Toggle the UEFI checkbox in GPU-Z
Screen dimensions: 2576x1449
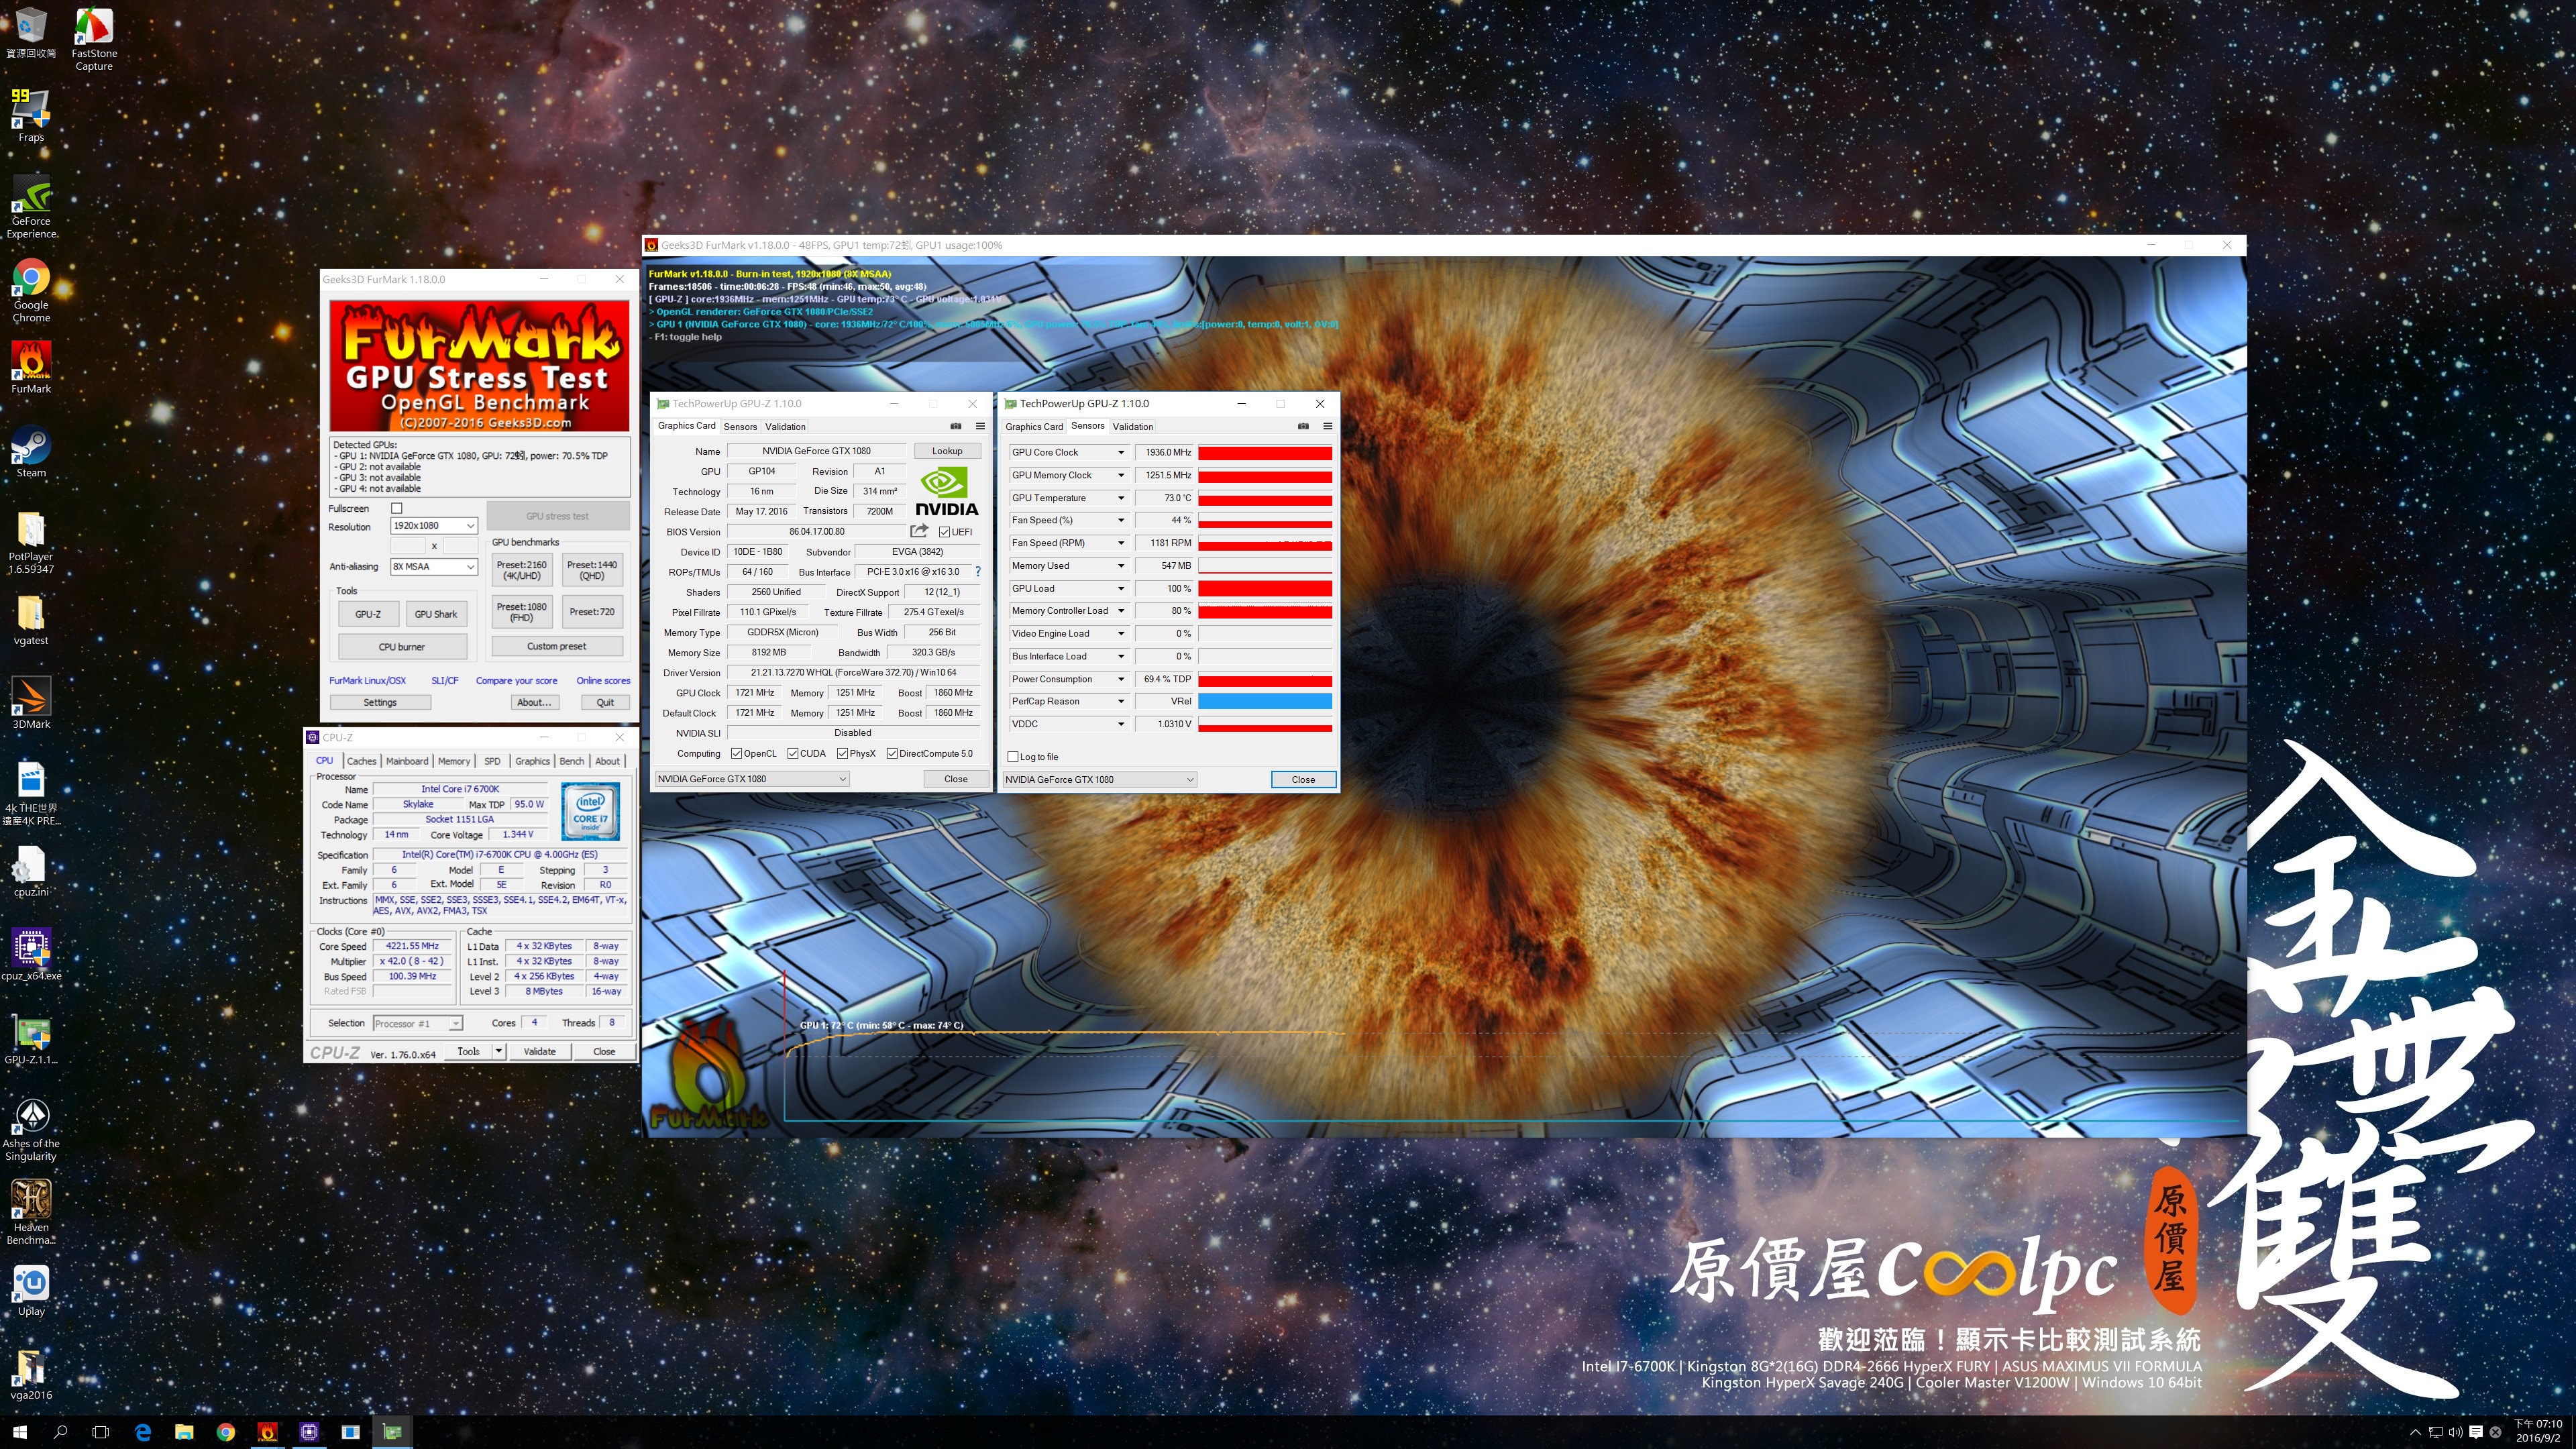tap(944, 532)
